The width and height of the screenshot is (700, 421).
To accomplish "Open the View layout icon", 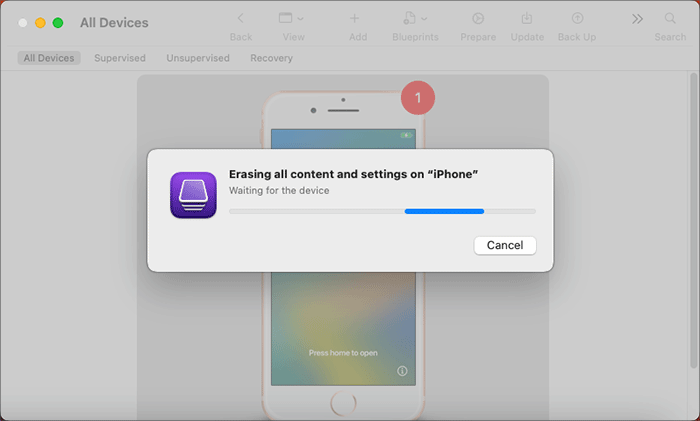I will tap(285, 18).
